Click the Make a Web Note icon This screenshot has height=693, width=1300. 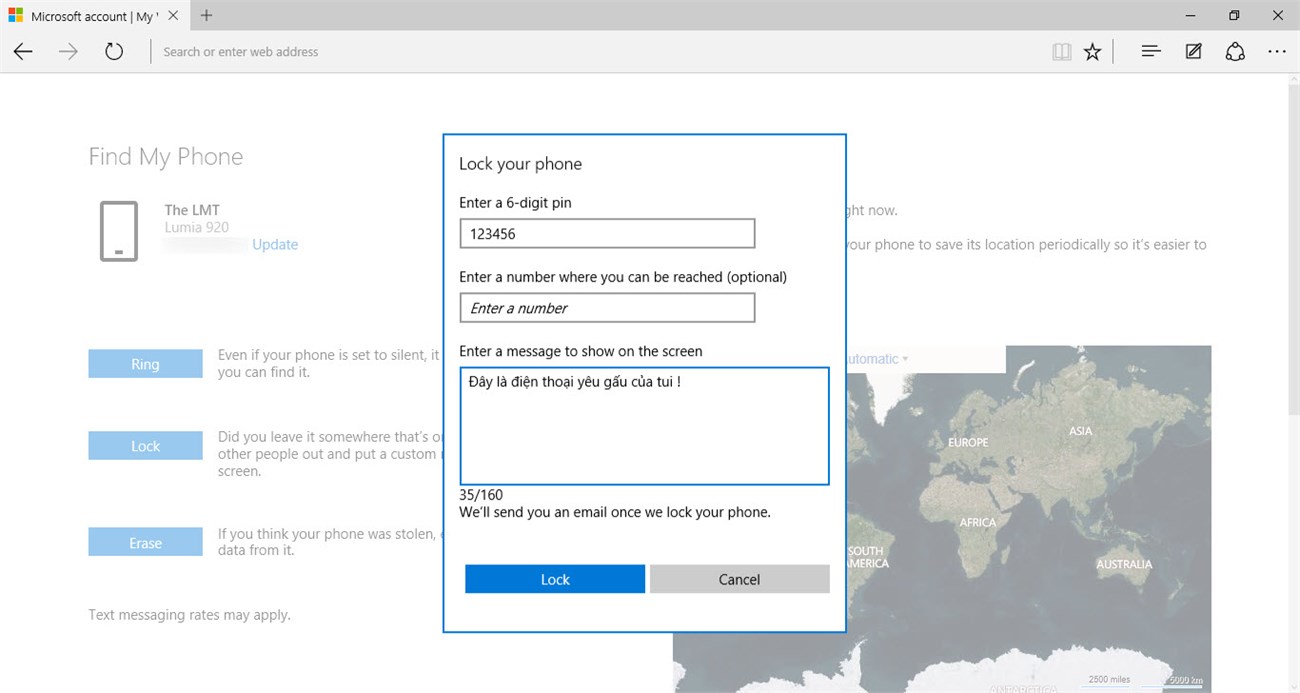point(1193,52)
